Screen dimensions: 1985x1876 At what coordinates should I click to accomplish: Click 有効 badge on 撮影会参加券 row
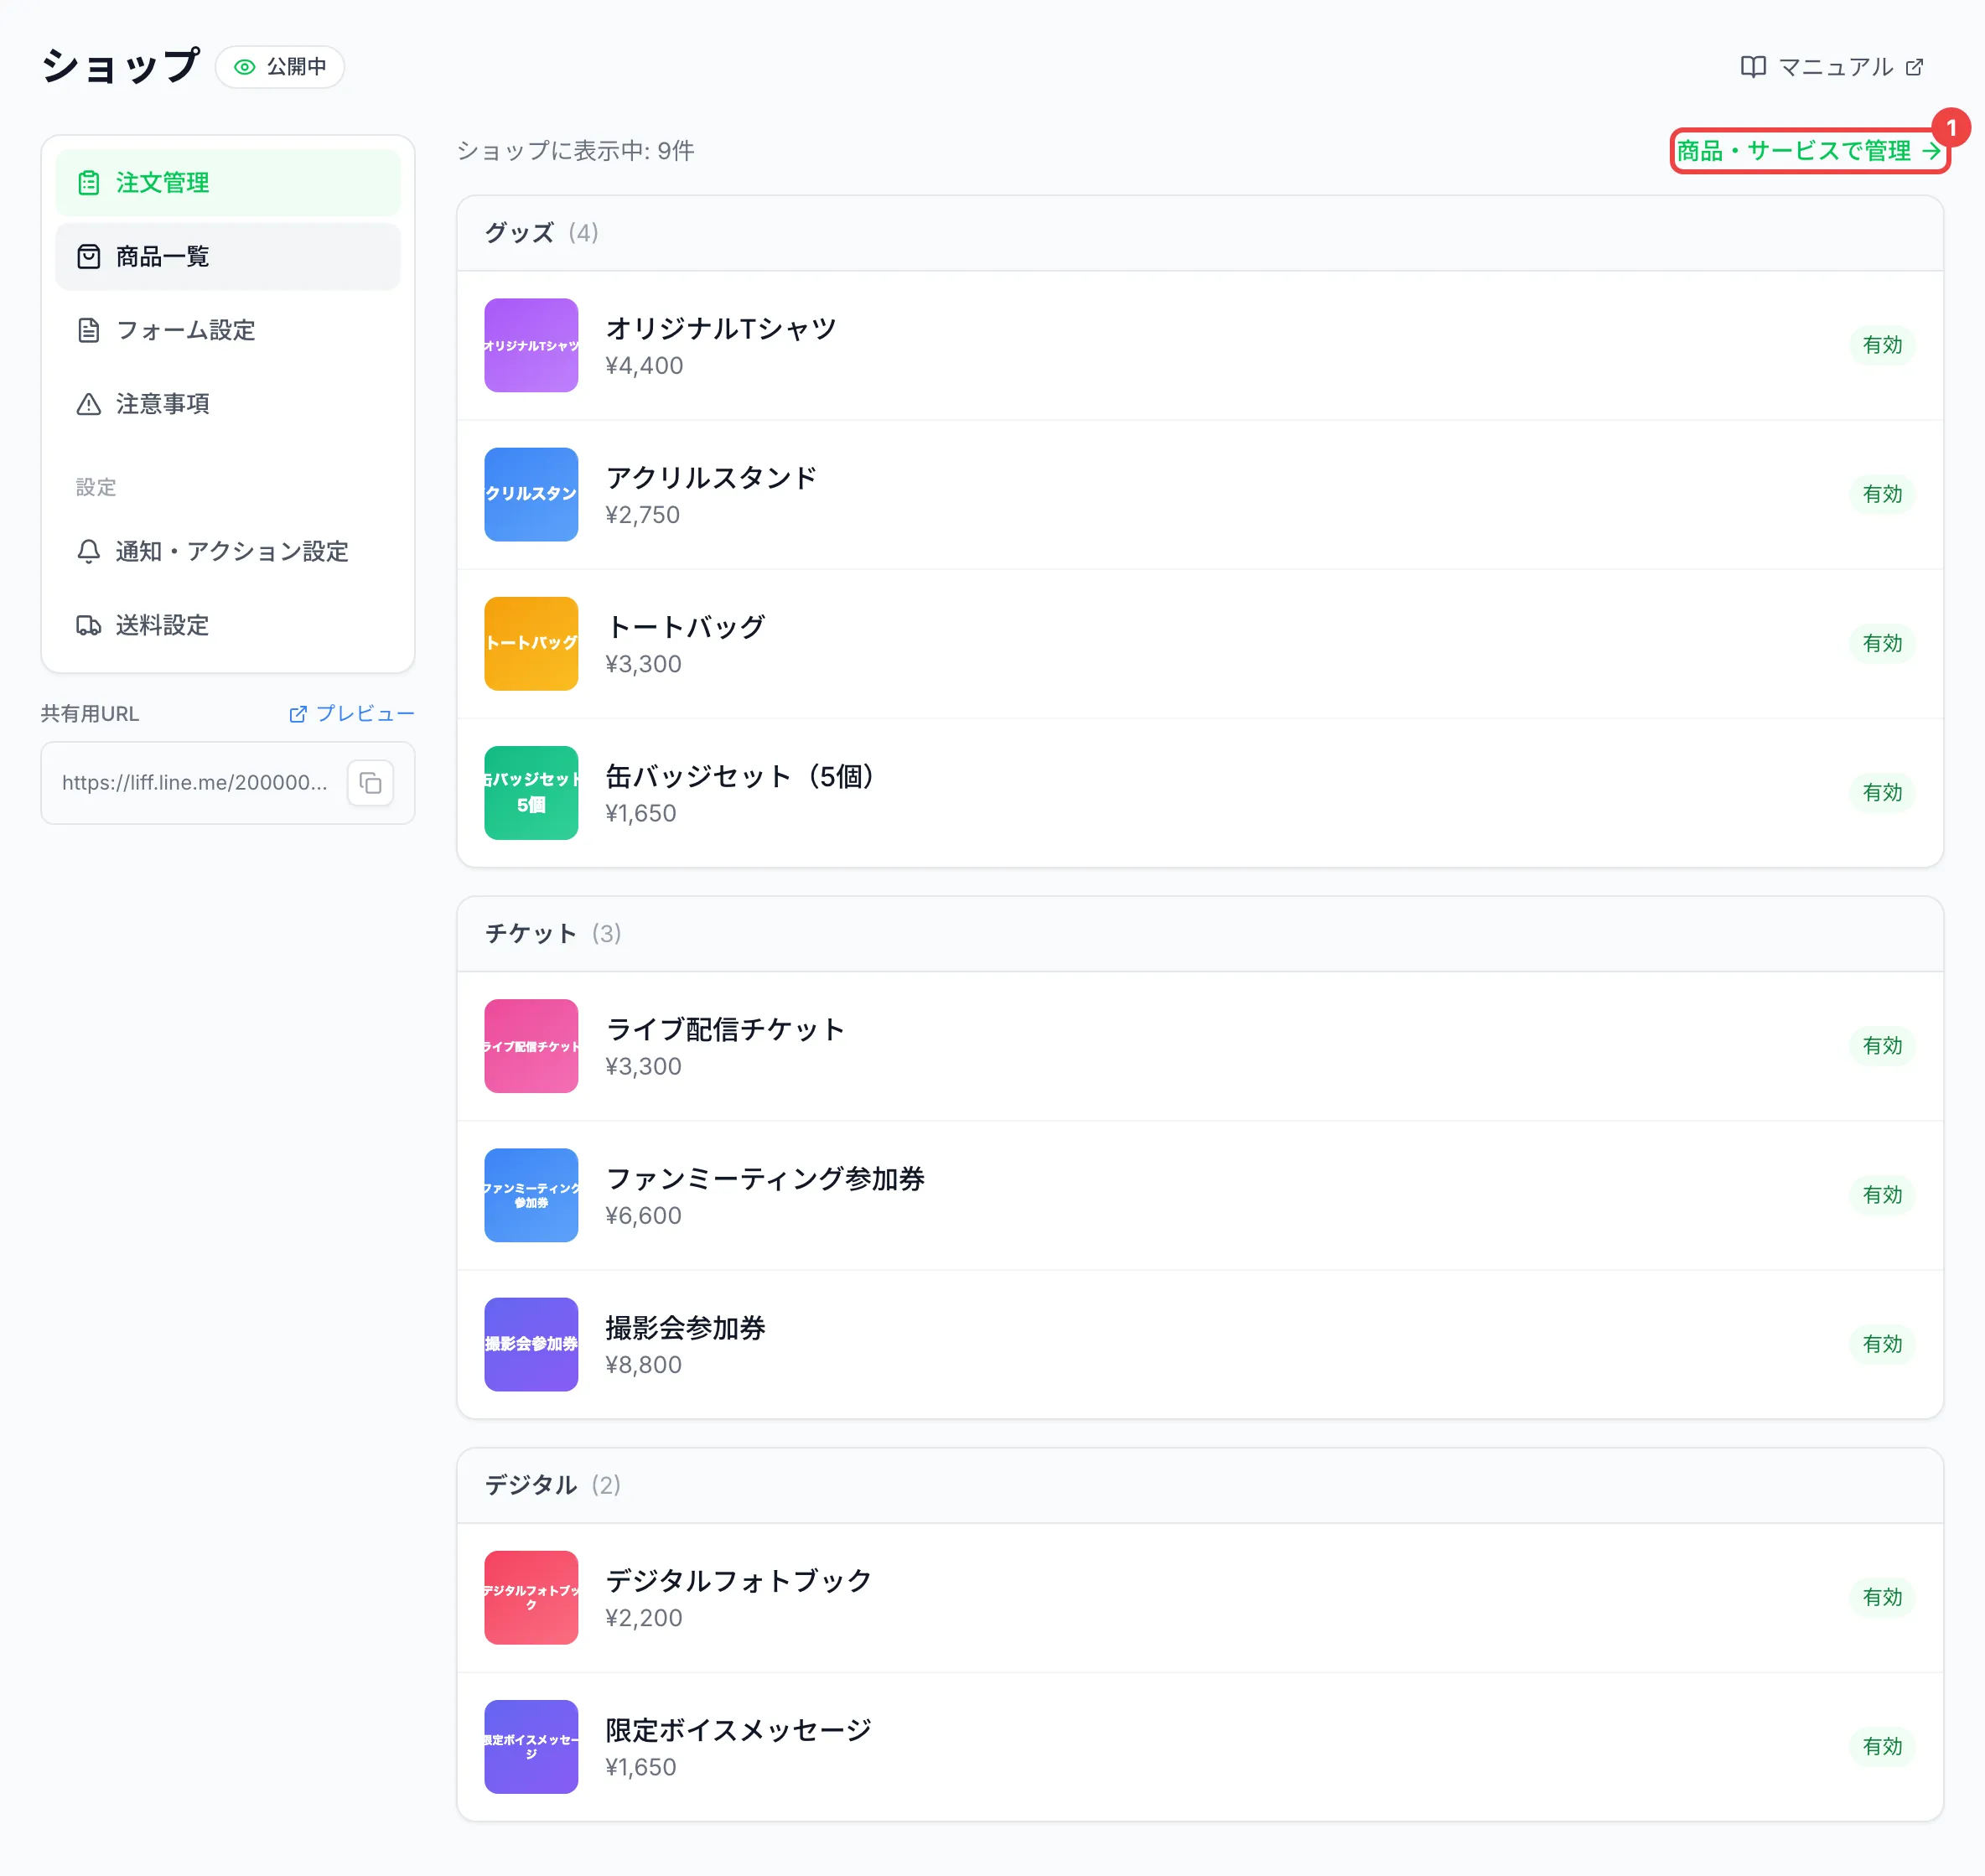click(1882, 1345)
